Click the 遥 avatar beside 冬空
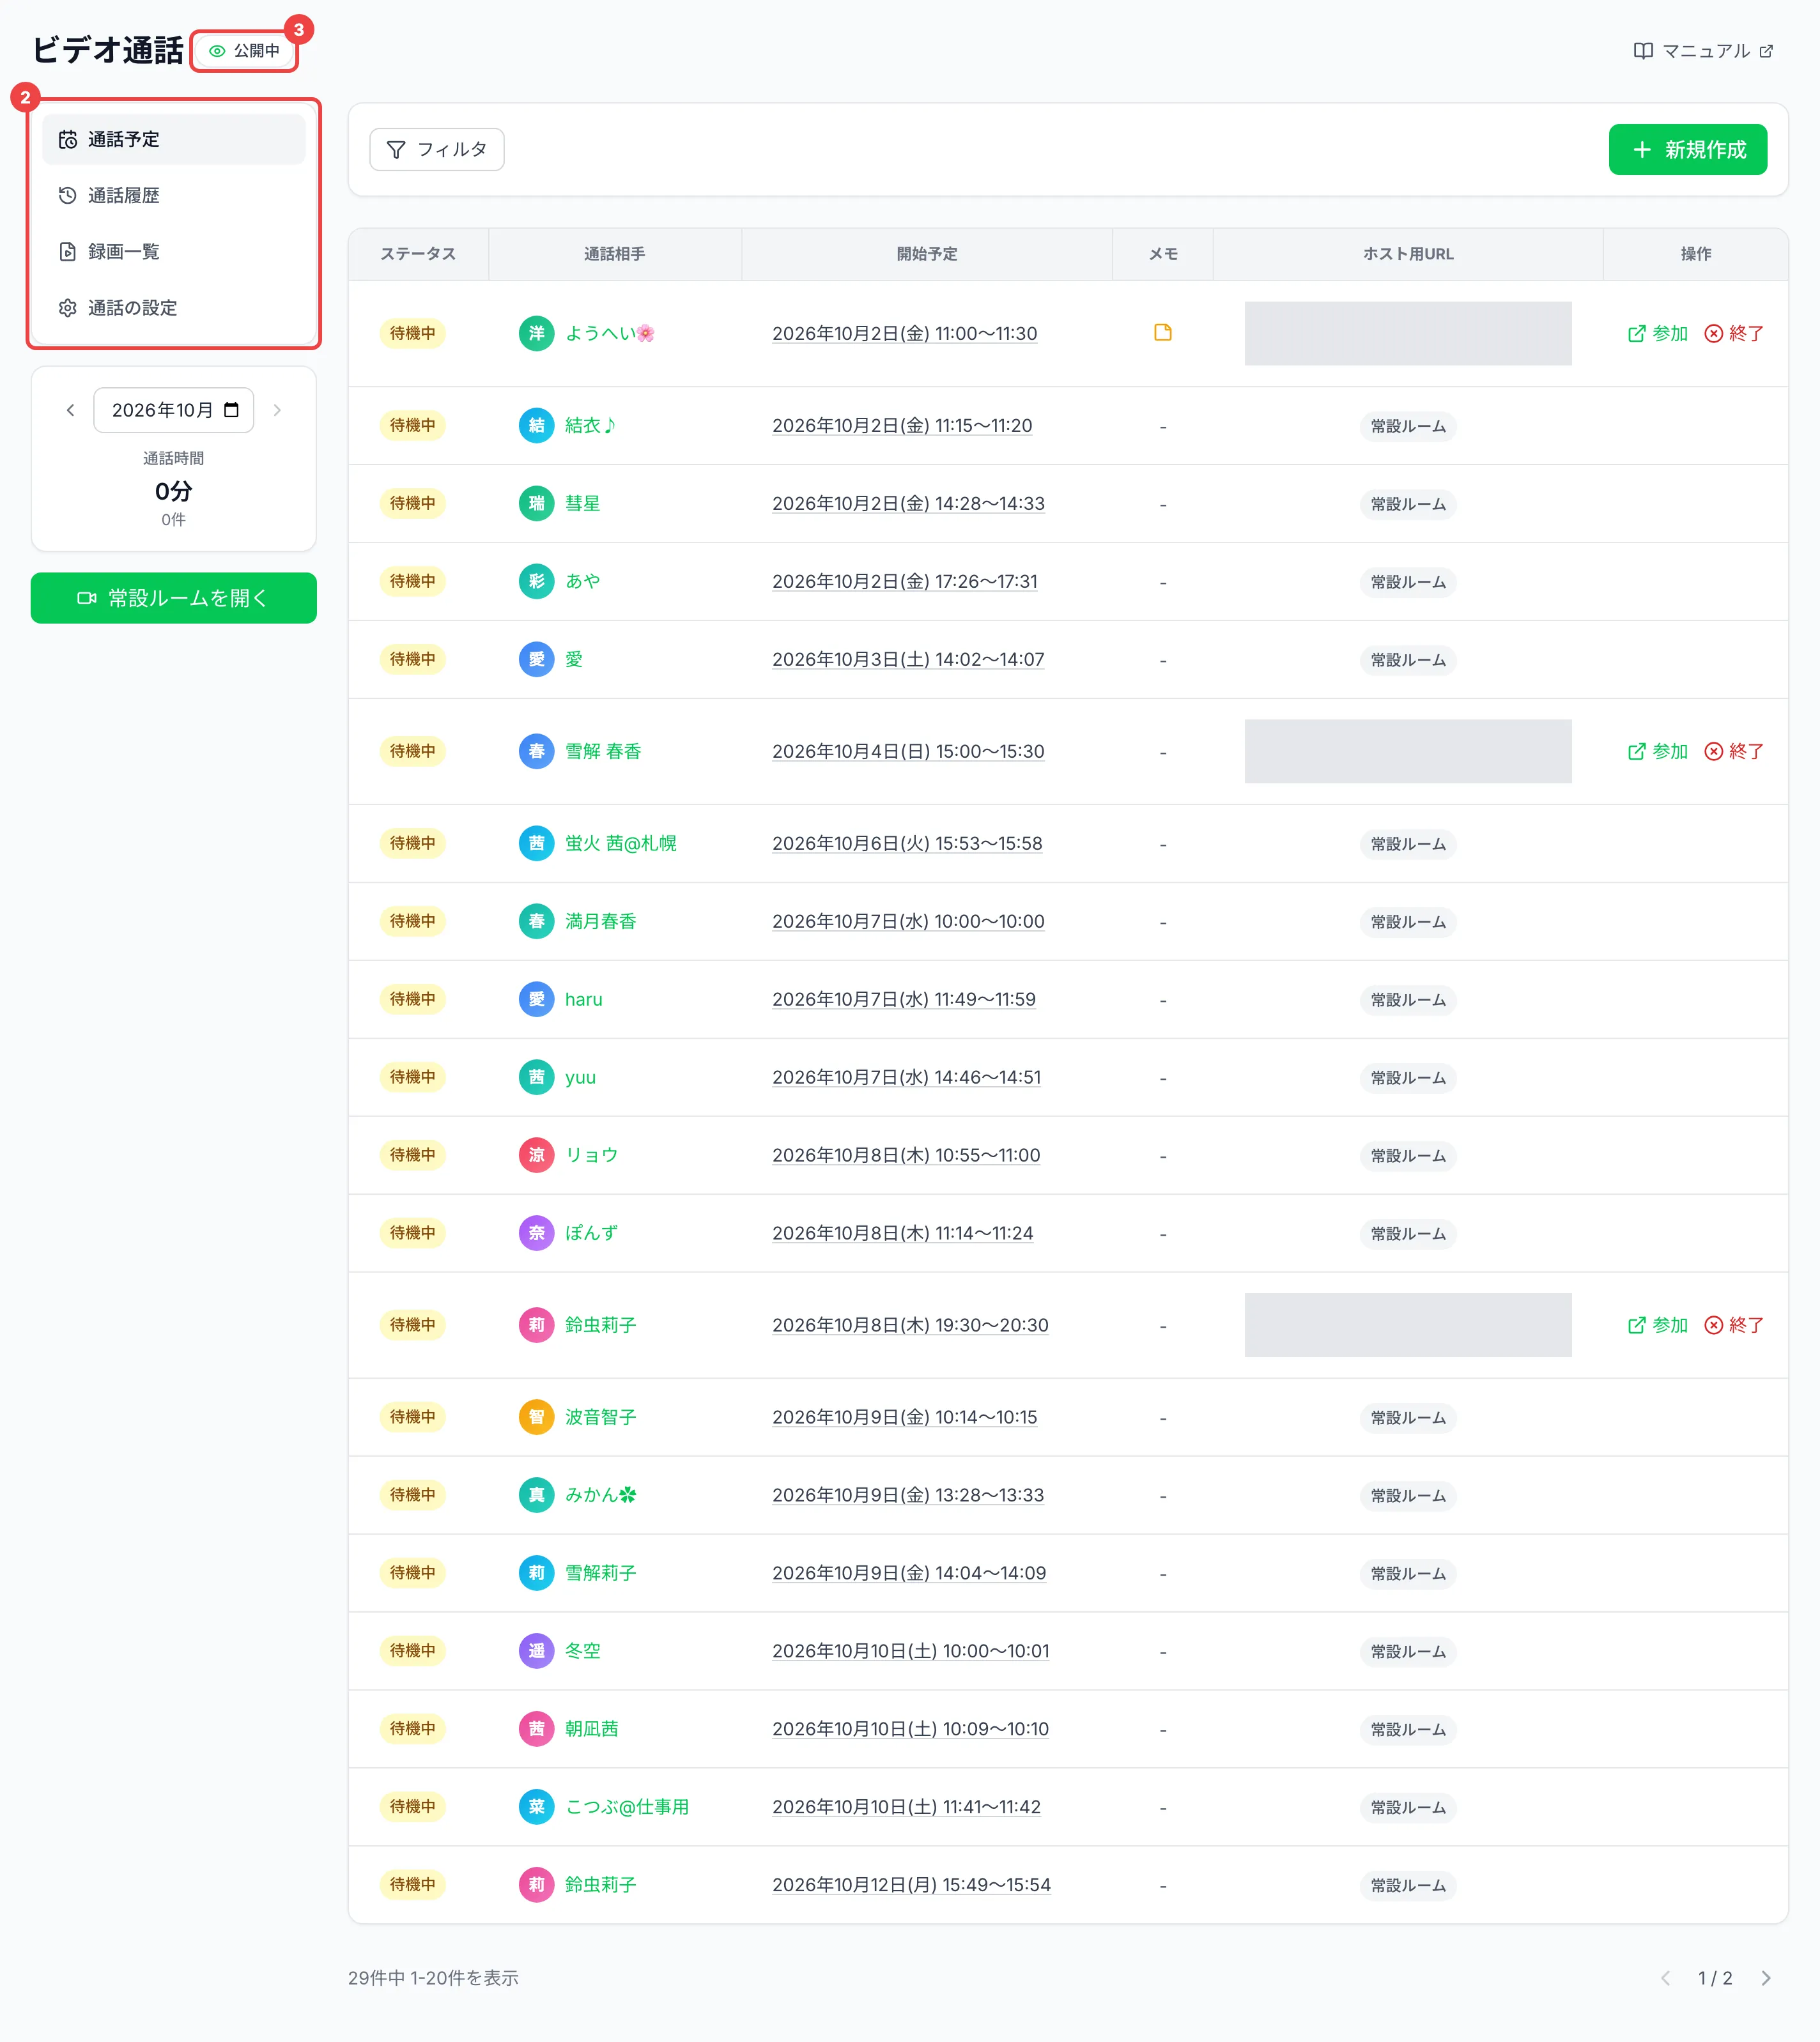Image resolution: width=1820 pixels, height=2042 pixels. (x=536, y=1651)
